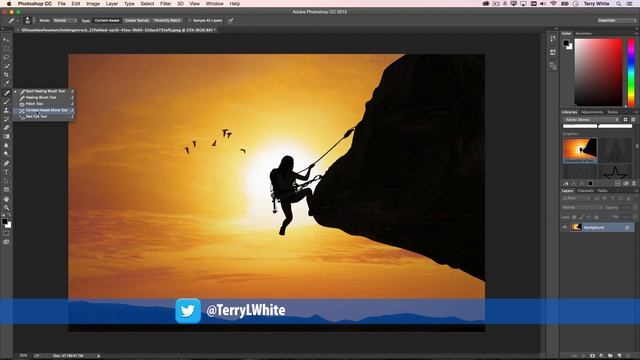The image size is (640, 360).
Task: Select the Path Selection tool
Action: pyautogui.click(x=6, y=181)
